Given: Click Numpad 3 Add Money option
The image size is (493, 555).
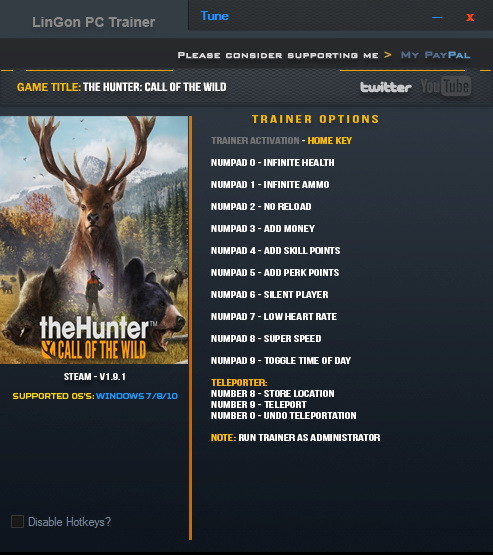Looking at the screenshot, I should click(263, 229).
